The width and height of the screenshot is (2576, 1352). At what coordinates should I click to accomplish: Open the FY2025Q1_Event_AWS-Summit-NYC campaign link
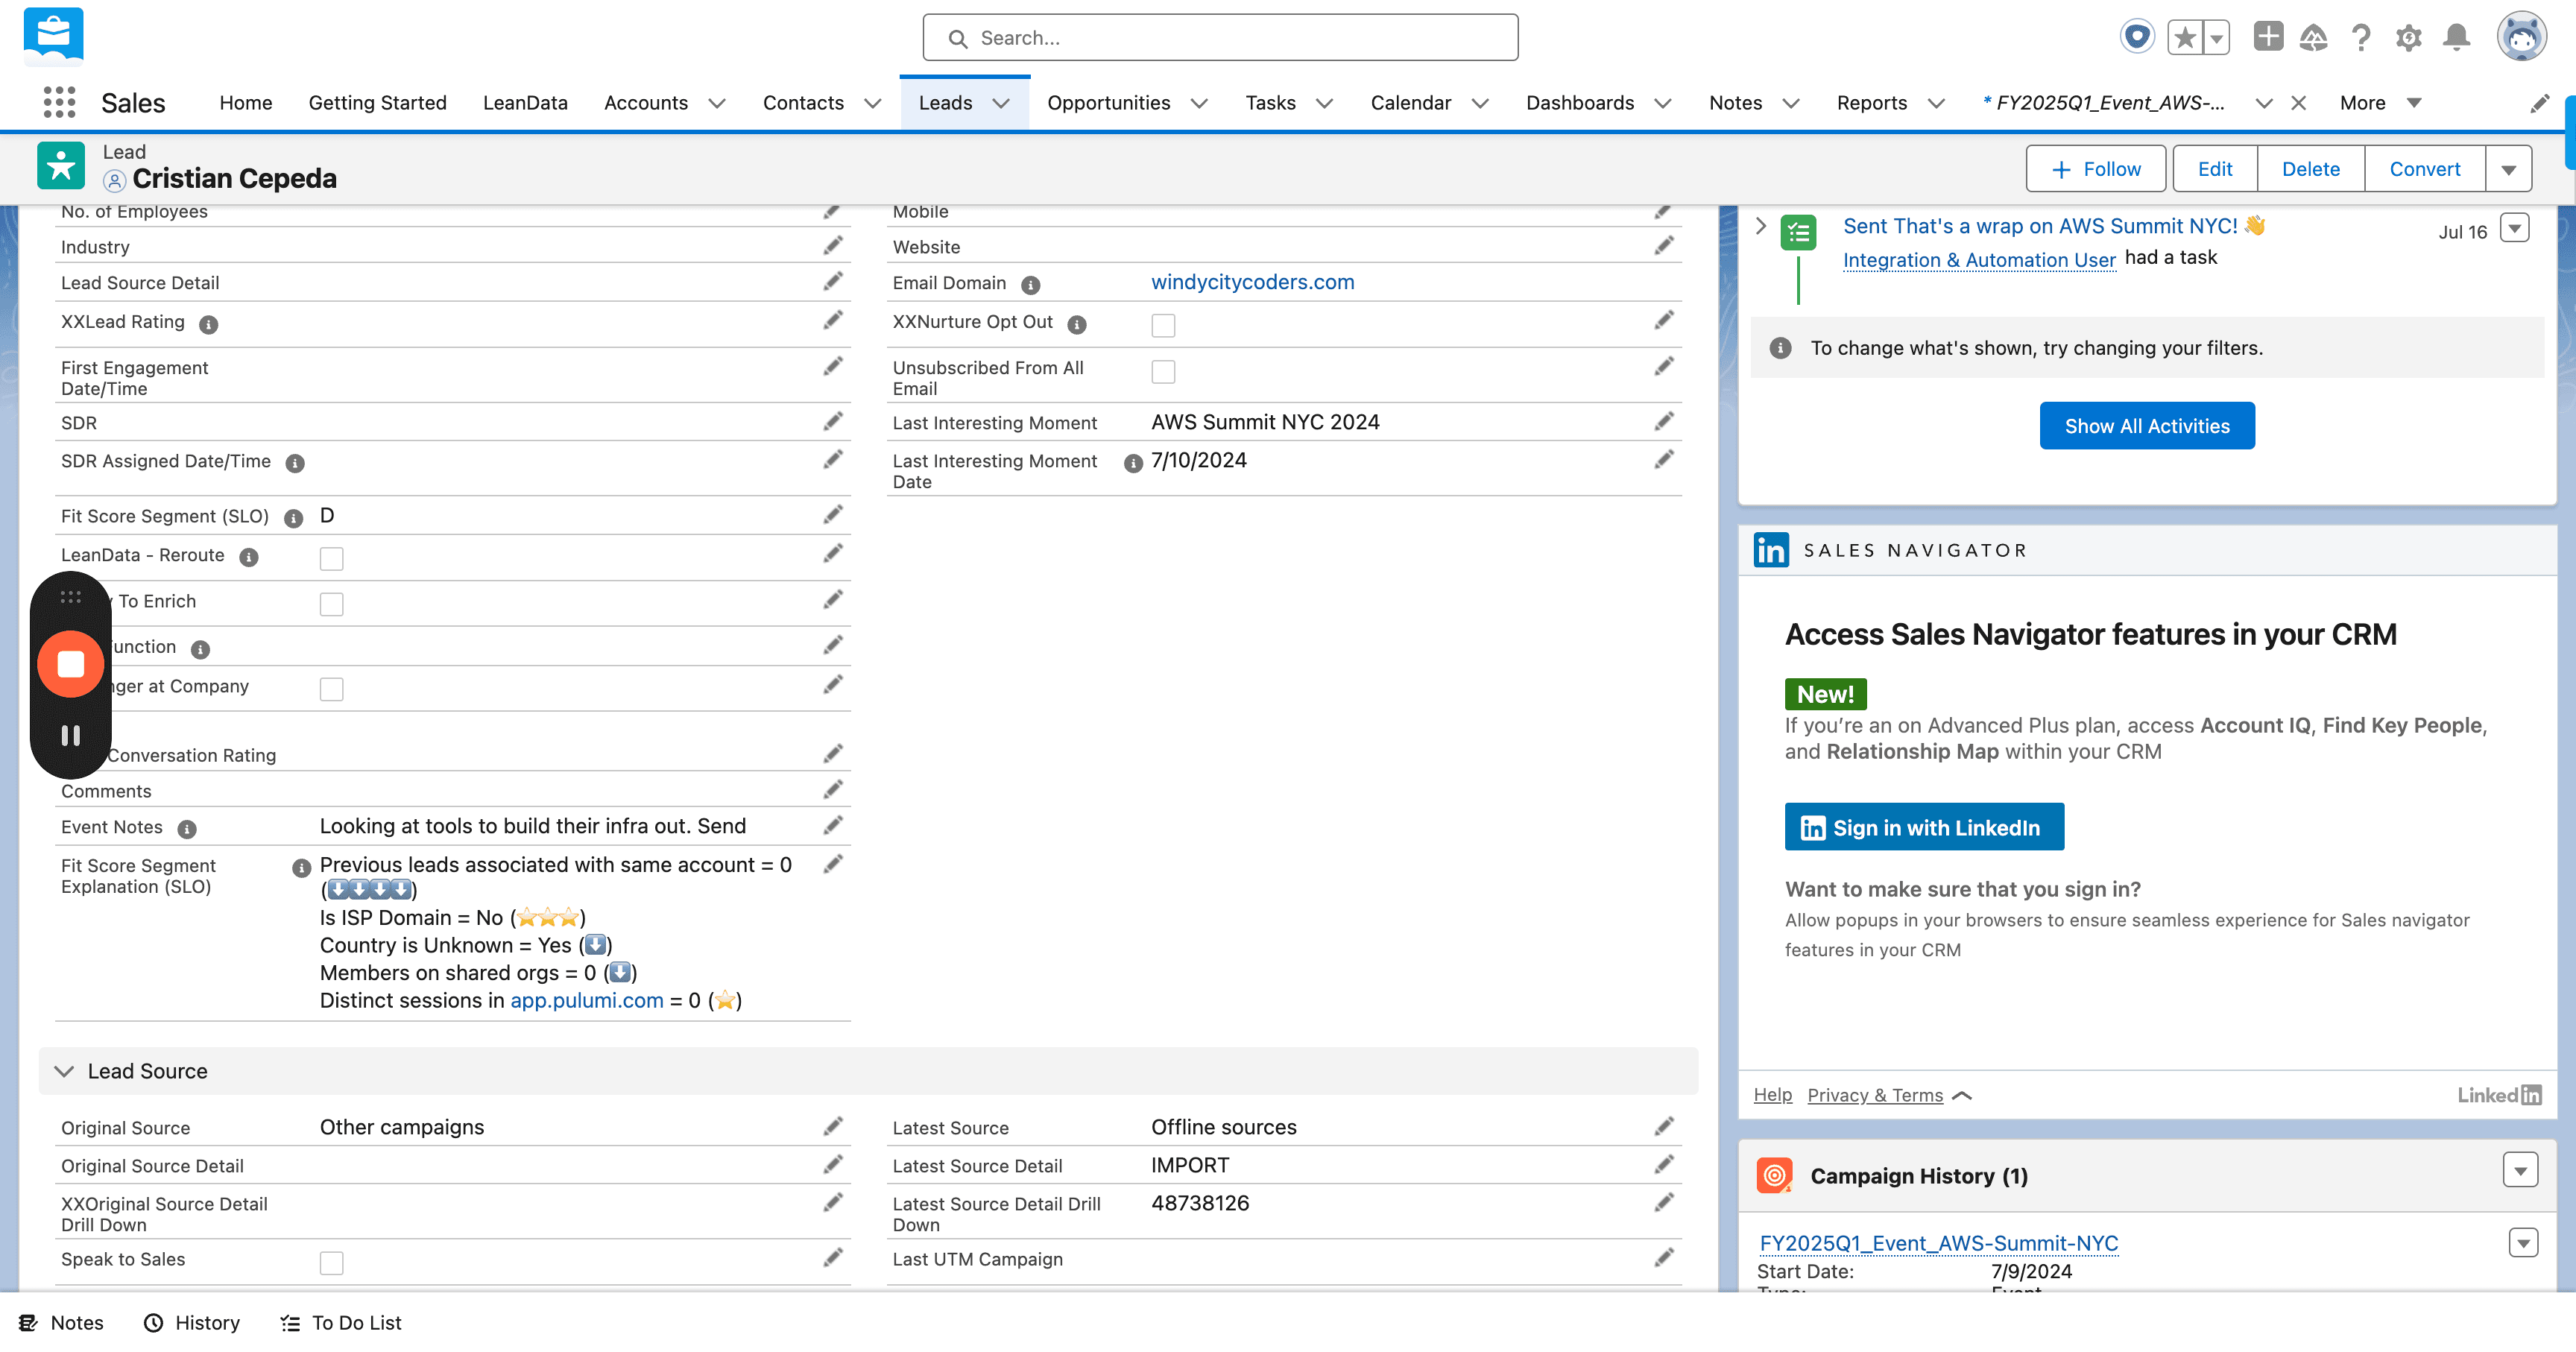[x=1938, y=1243]
